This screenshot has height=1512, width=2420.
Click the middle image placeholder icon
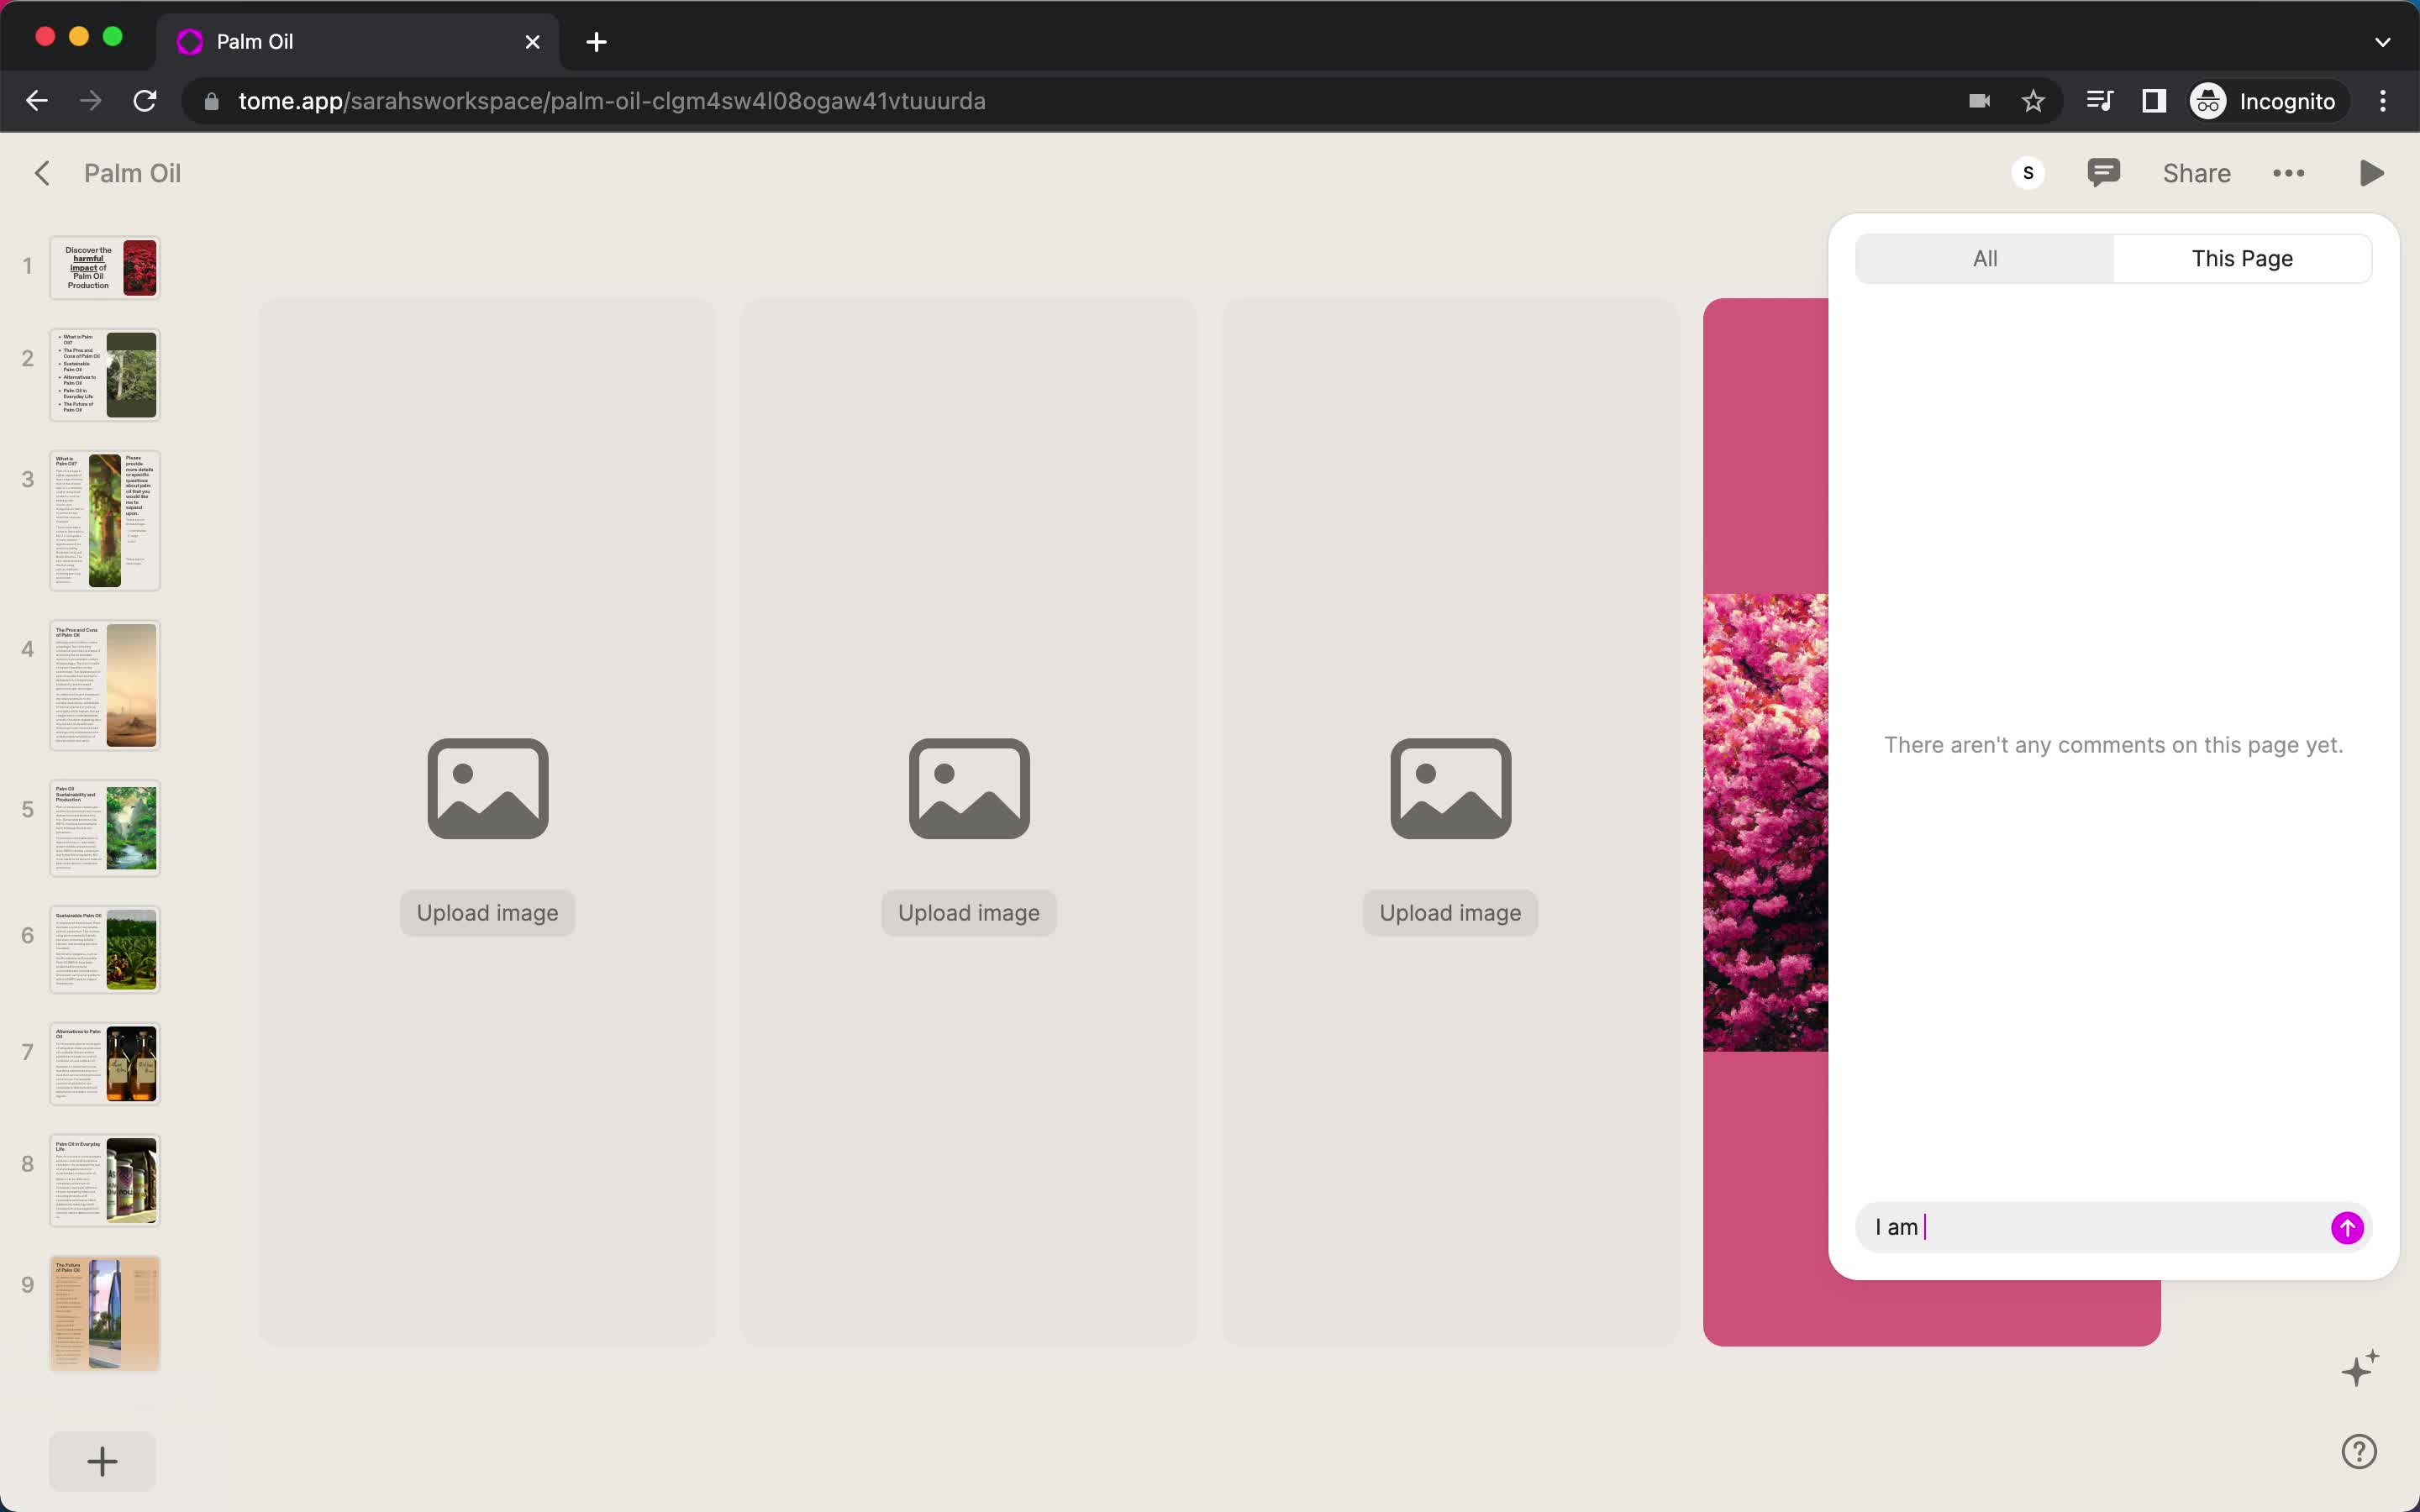969,788
